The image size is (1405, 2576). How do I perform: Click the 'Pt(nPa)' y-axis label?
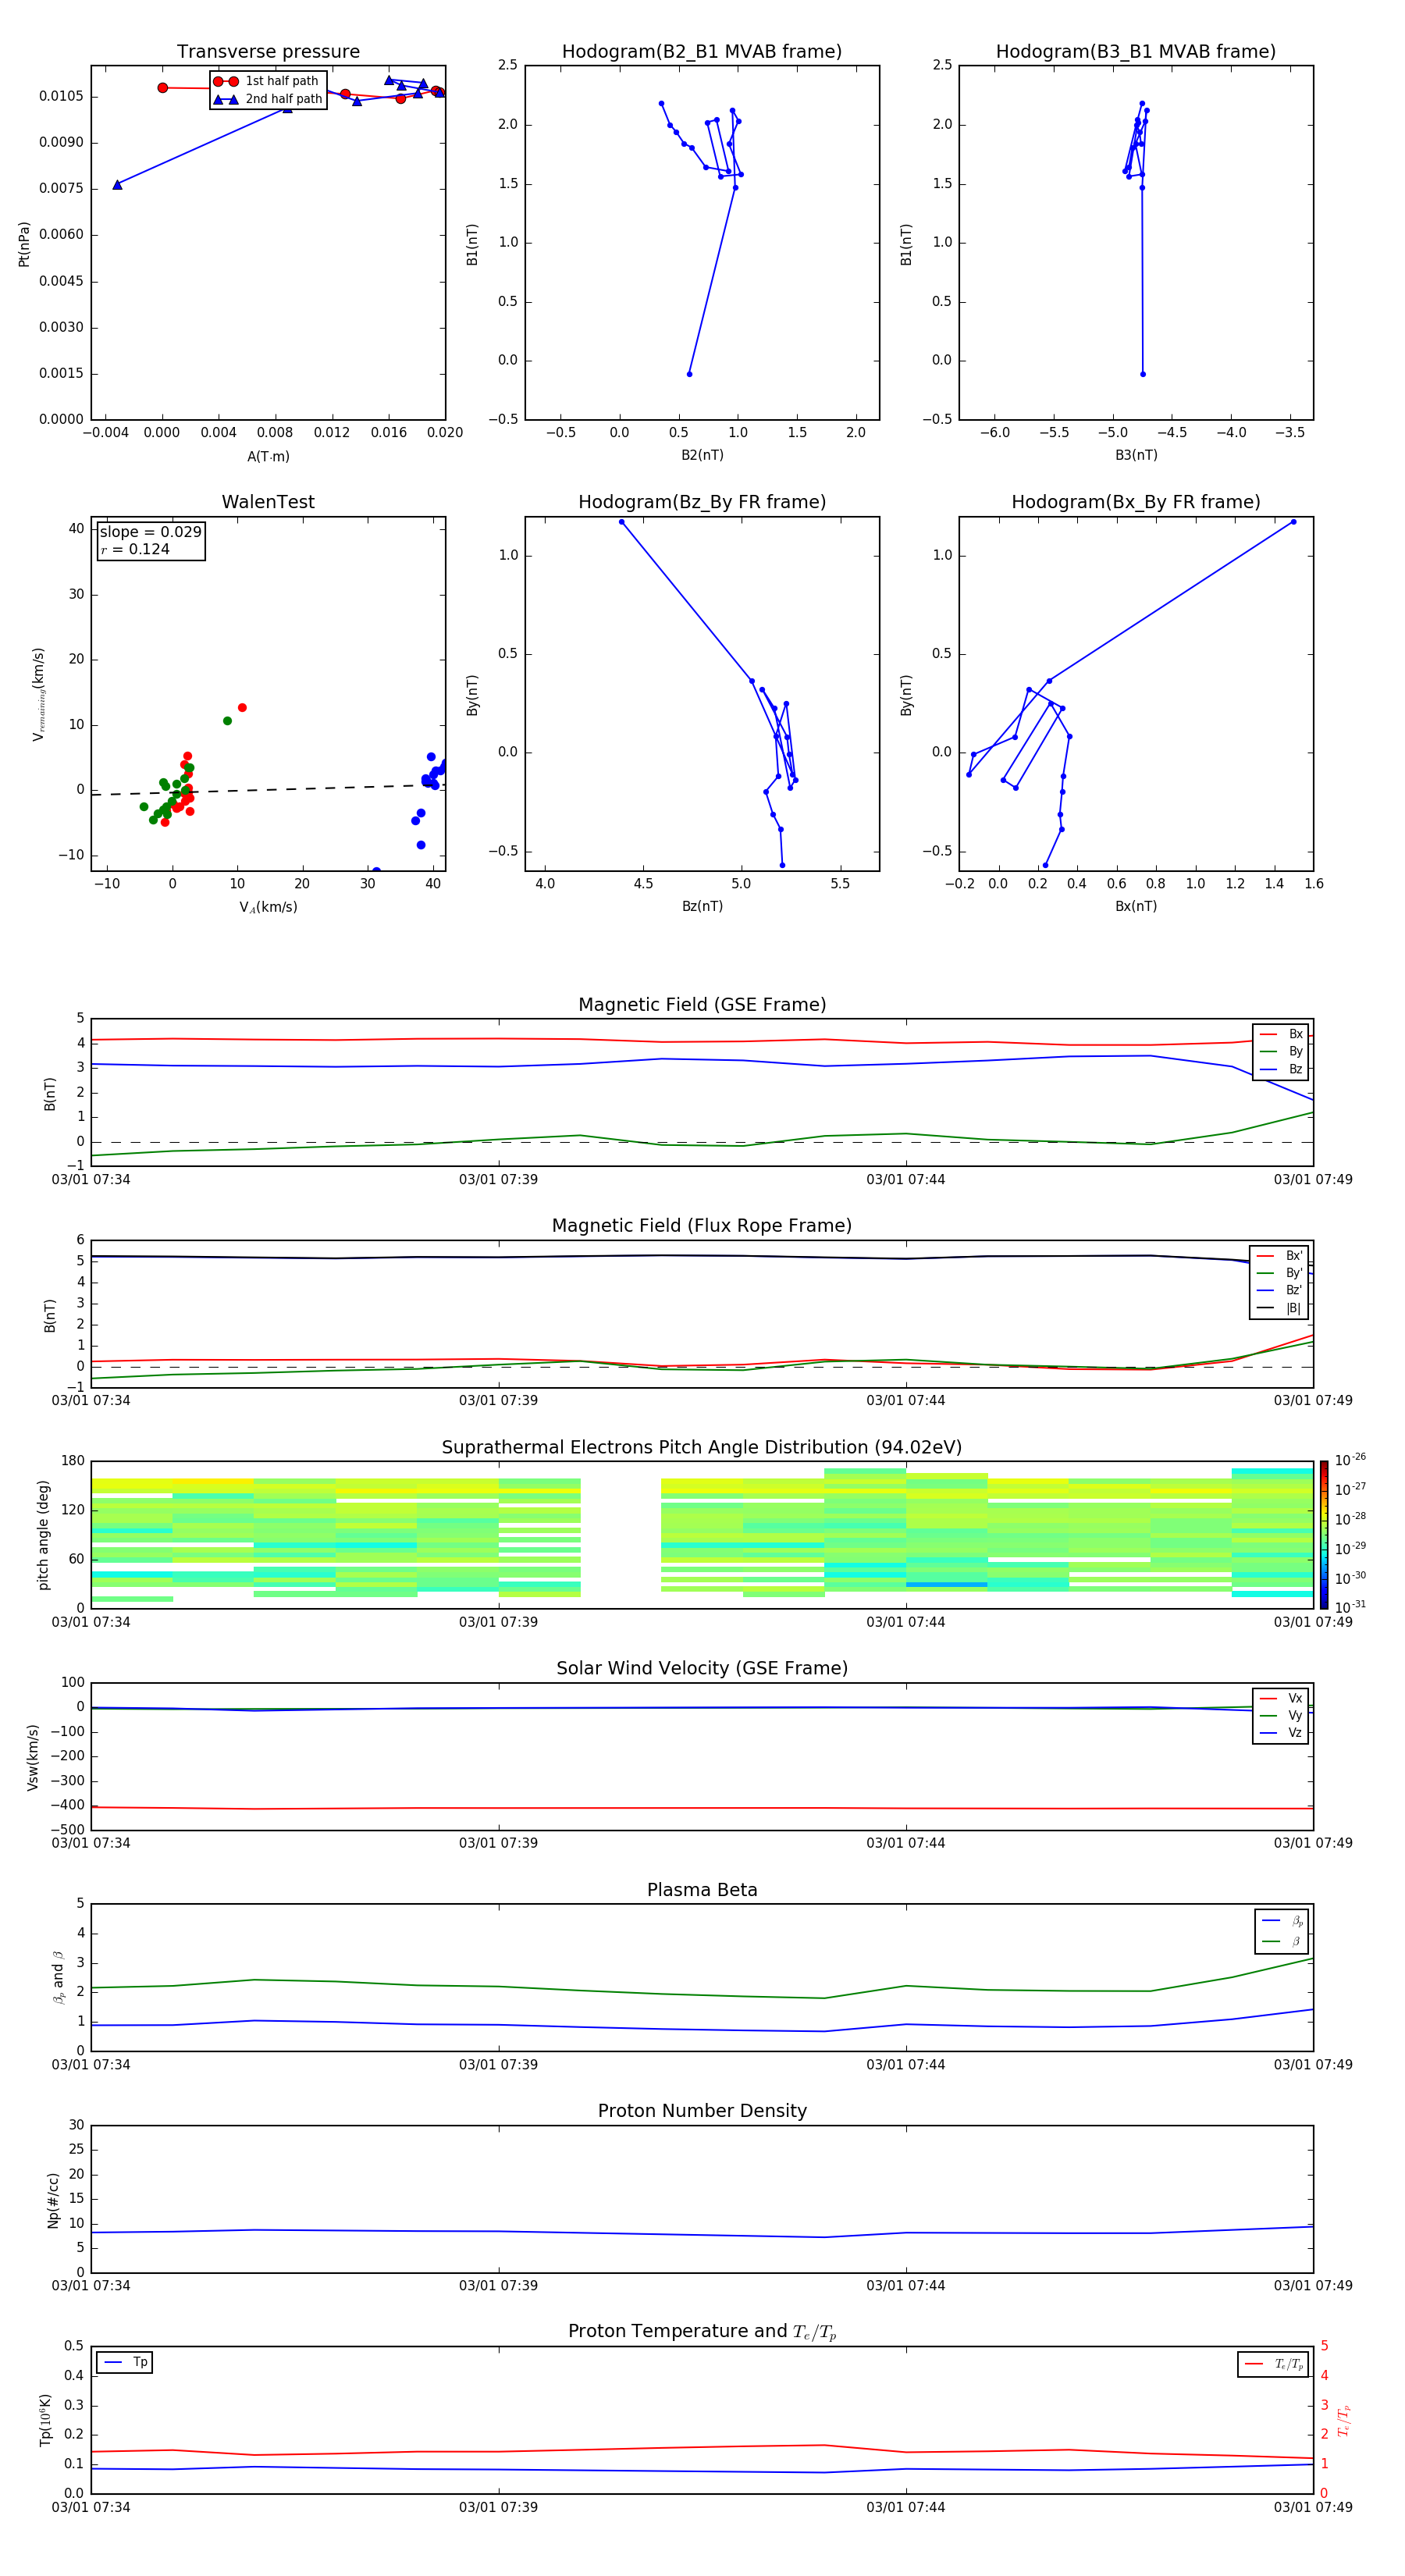[24, 243]
